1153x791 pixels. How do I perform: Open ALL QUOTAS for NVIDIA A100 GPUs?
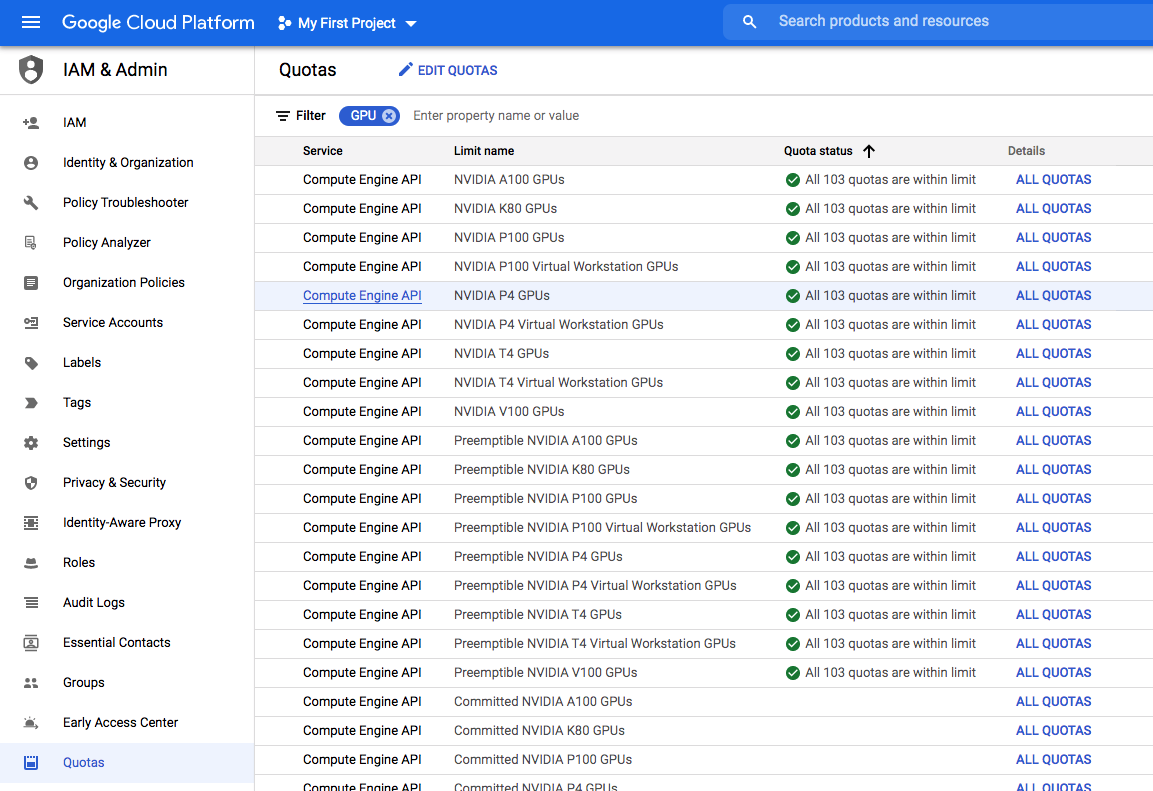(x=1053, y=180)
